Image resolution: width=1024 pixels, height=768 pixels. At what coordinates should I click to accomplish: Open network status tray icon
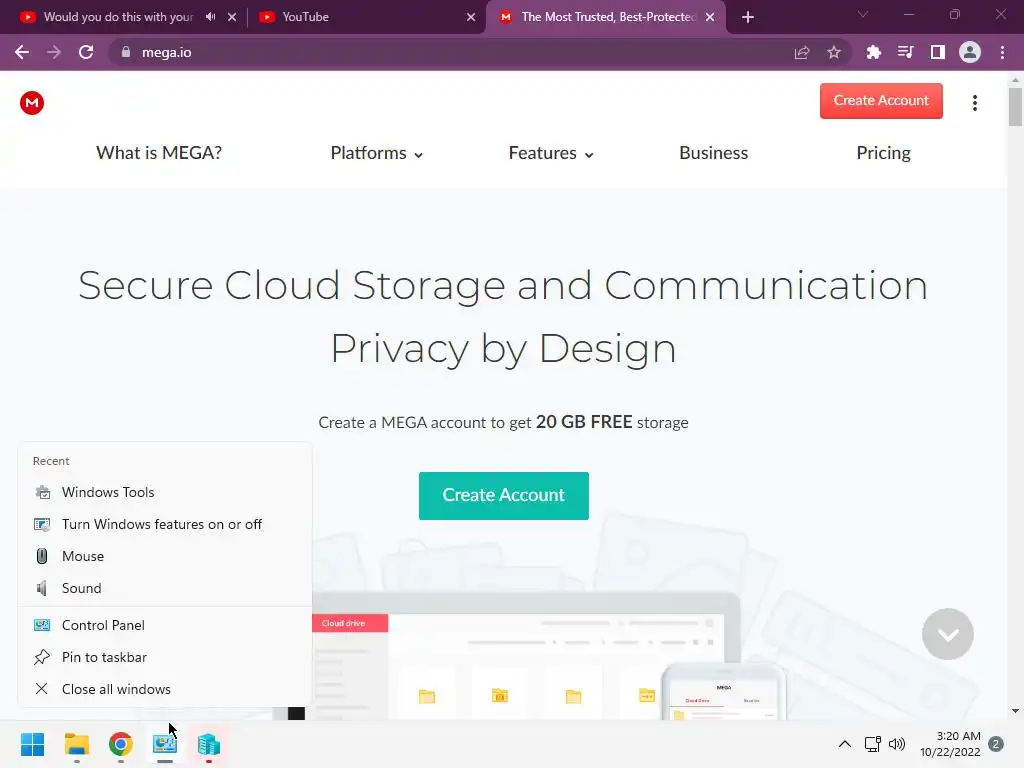[872, 744]
